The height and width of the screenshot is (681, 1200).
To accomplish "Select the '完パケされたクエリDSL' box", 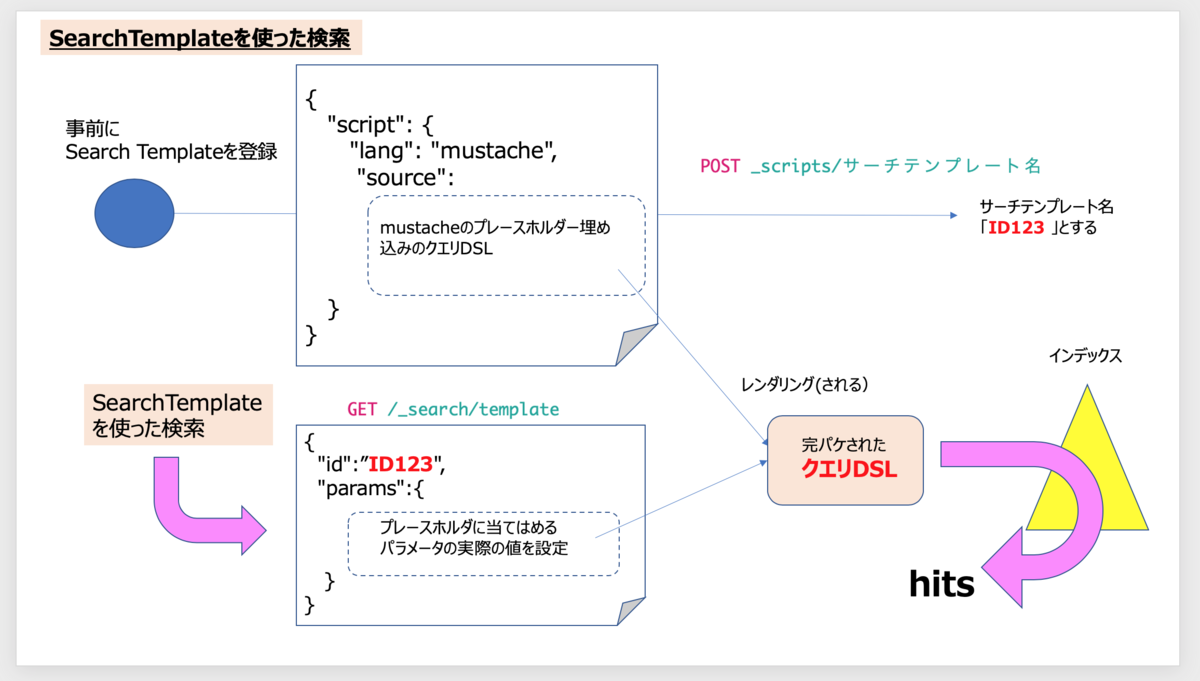I will (845, 460).
